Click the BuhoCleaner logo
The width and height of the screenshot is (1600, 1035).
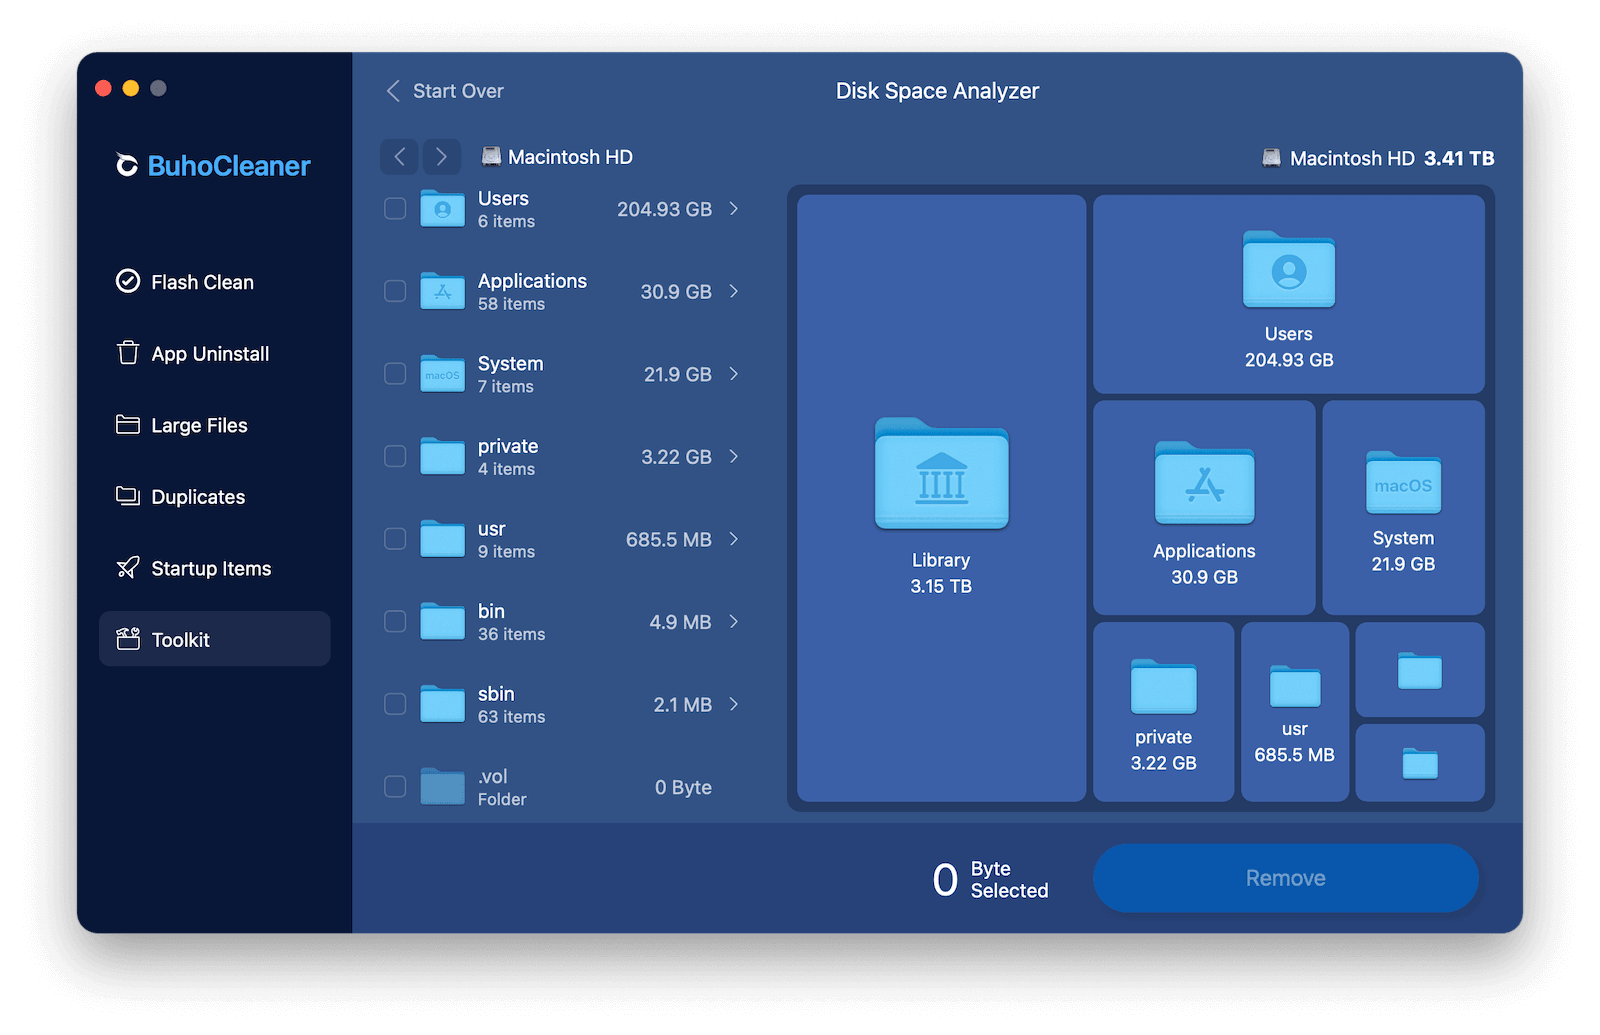213,166
